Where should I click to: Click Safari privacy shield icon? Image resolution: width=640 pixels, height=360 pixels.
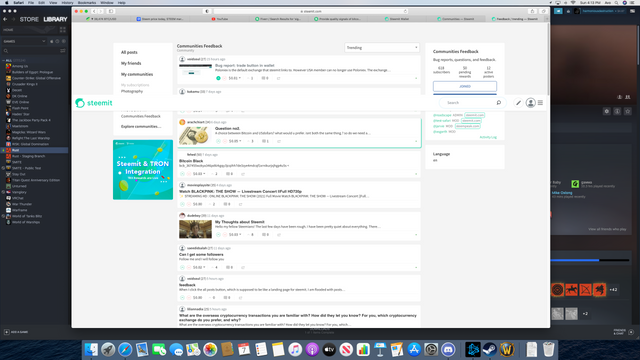[207, 11]
